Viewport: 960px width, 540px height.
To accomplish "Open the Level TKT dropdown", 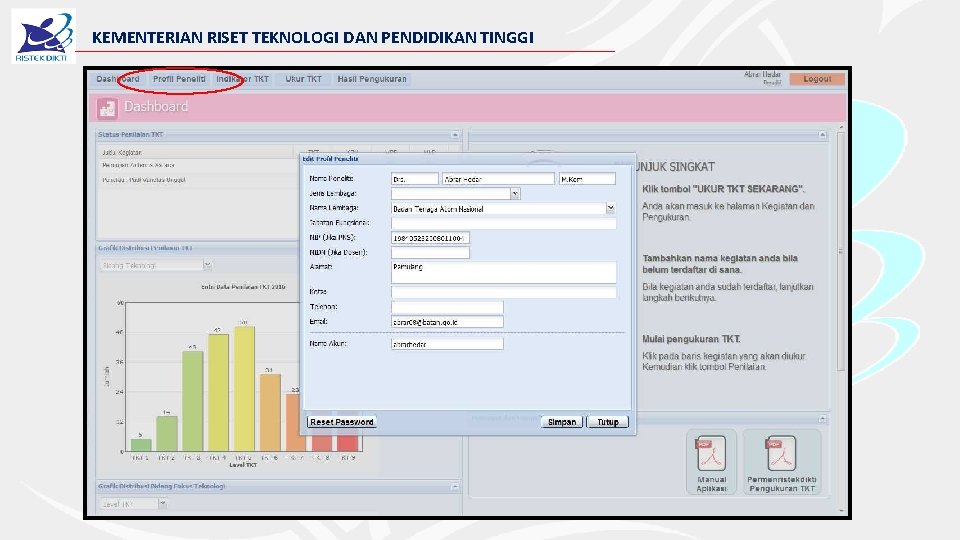I will [162, 504].
